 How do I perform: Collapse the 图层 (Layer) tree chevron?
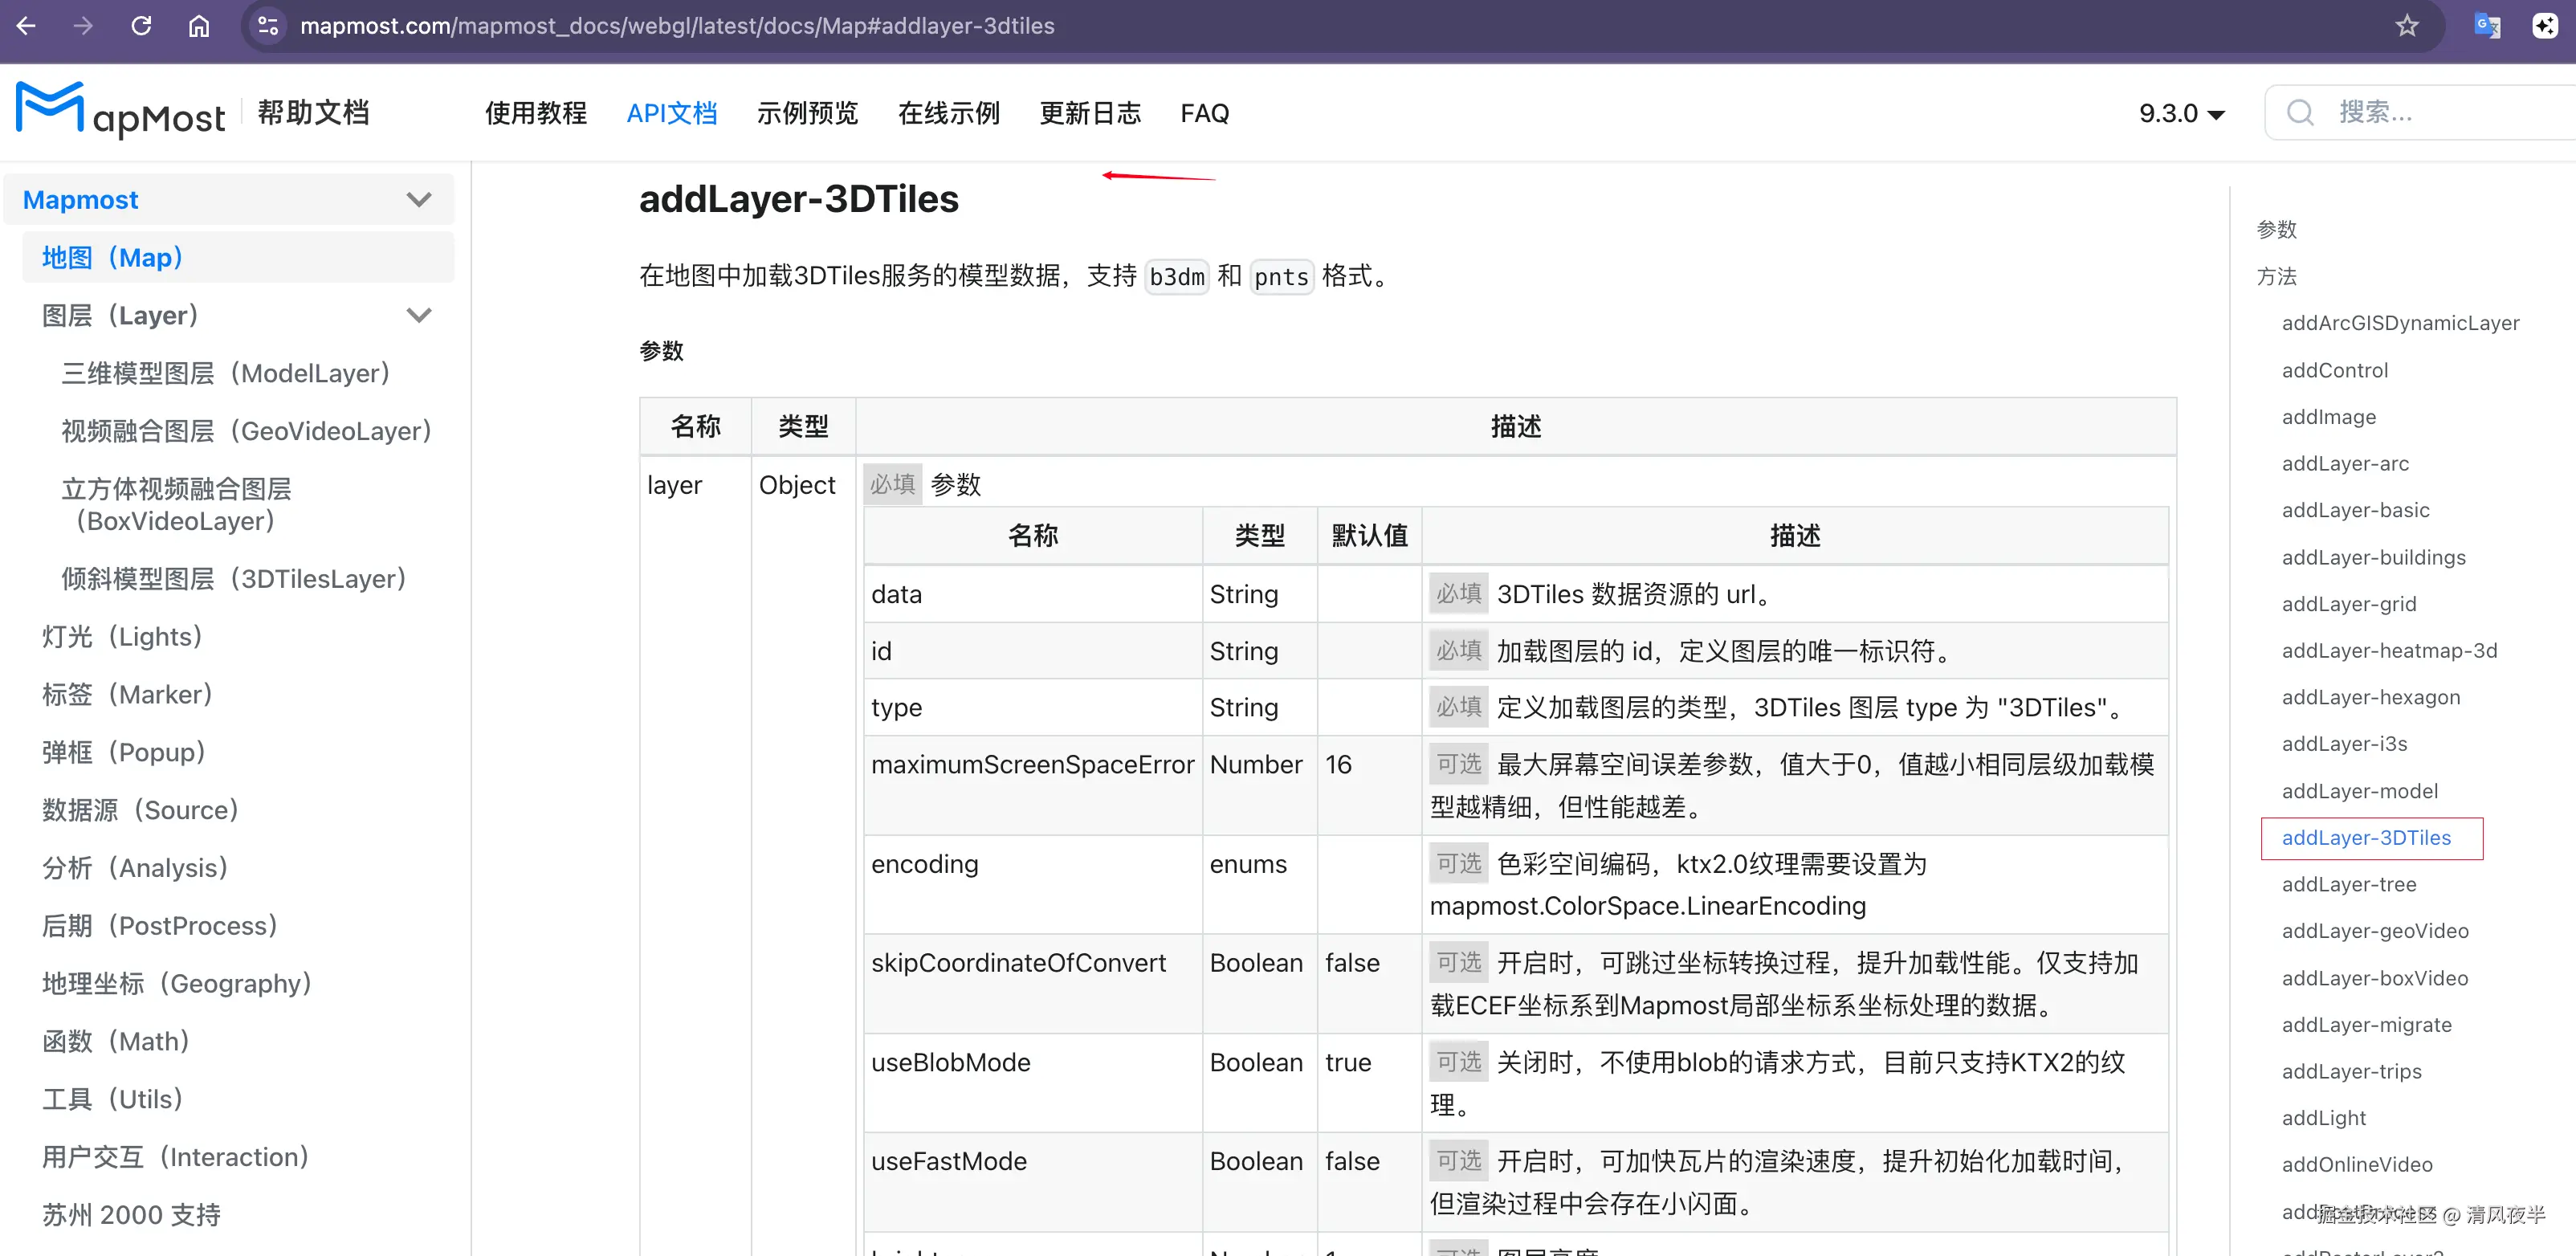pos(419,316)
